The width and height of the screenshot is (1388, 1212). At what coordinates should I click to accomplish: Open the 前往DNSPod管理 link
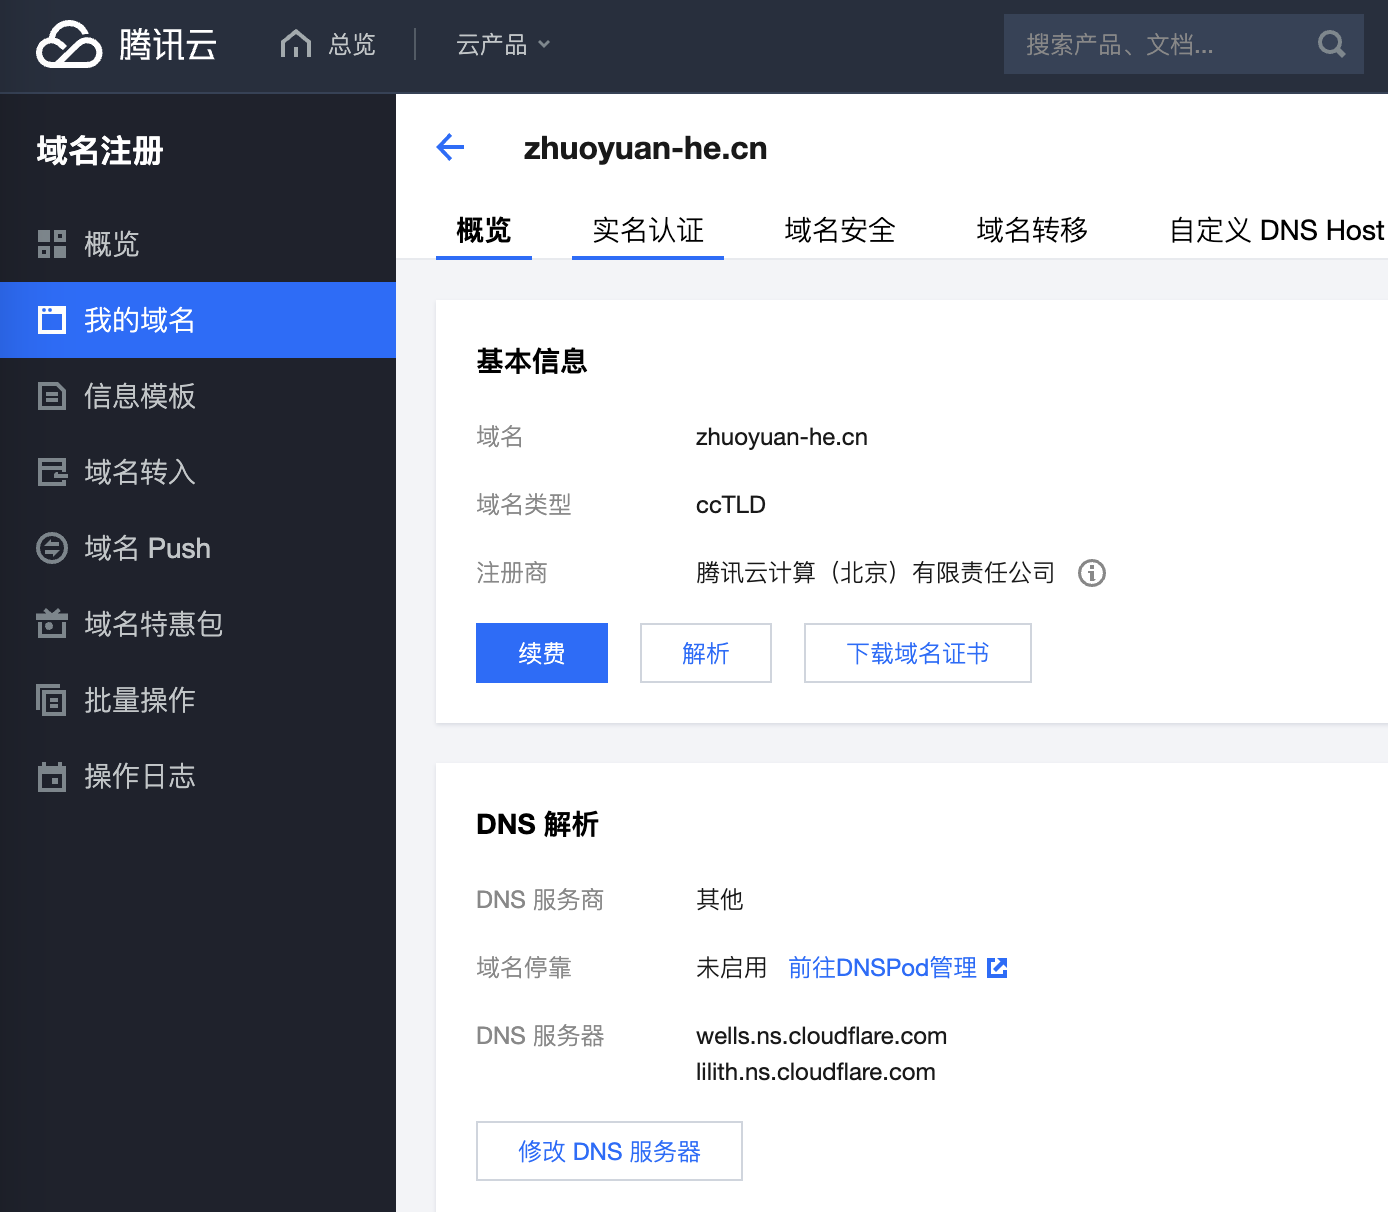(x=882, y=968)
